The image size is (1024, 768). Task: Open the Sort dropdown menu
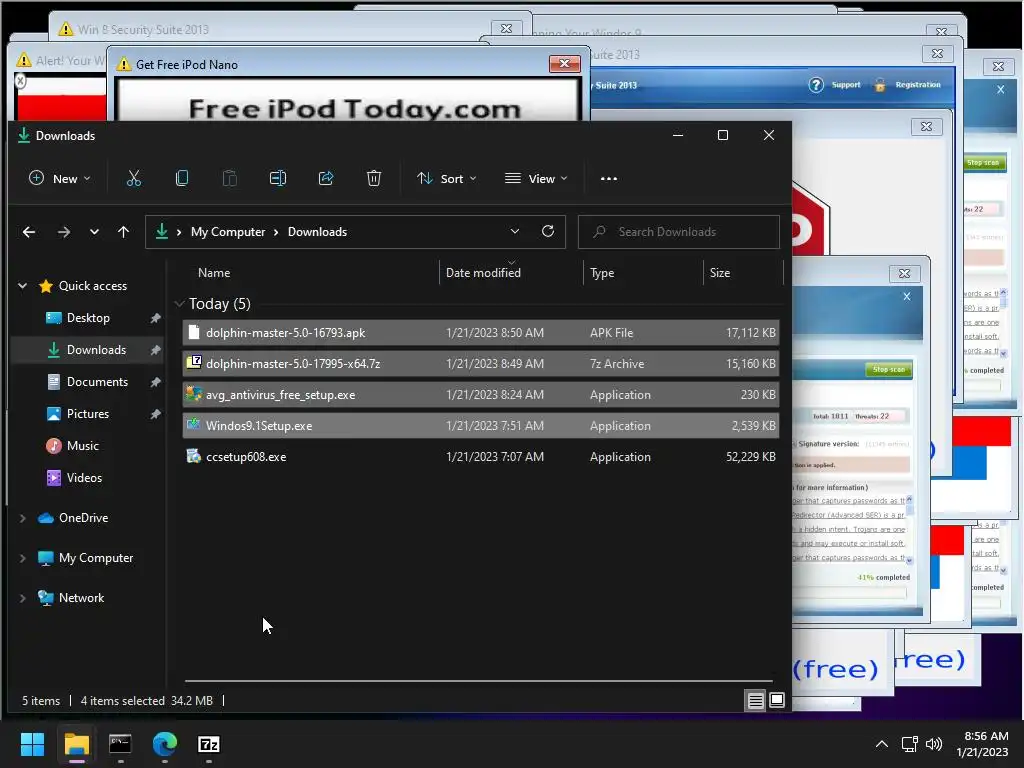(x=447, y=178)
